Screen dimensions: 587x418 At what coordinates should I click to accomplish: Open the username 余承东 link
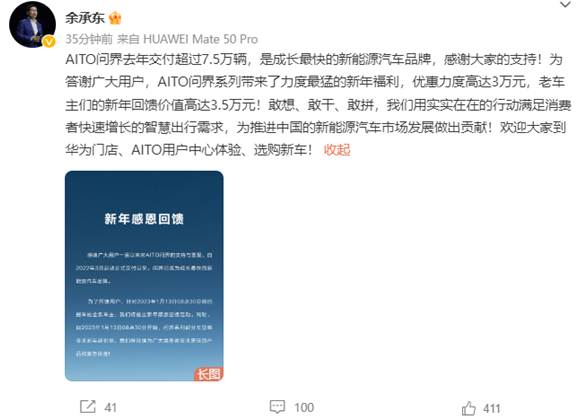pyautogui.click(x=85, y=18)
